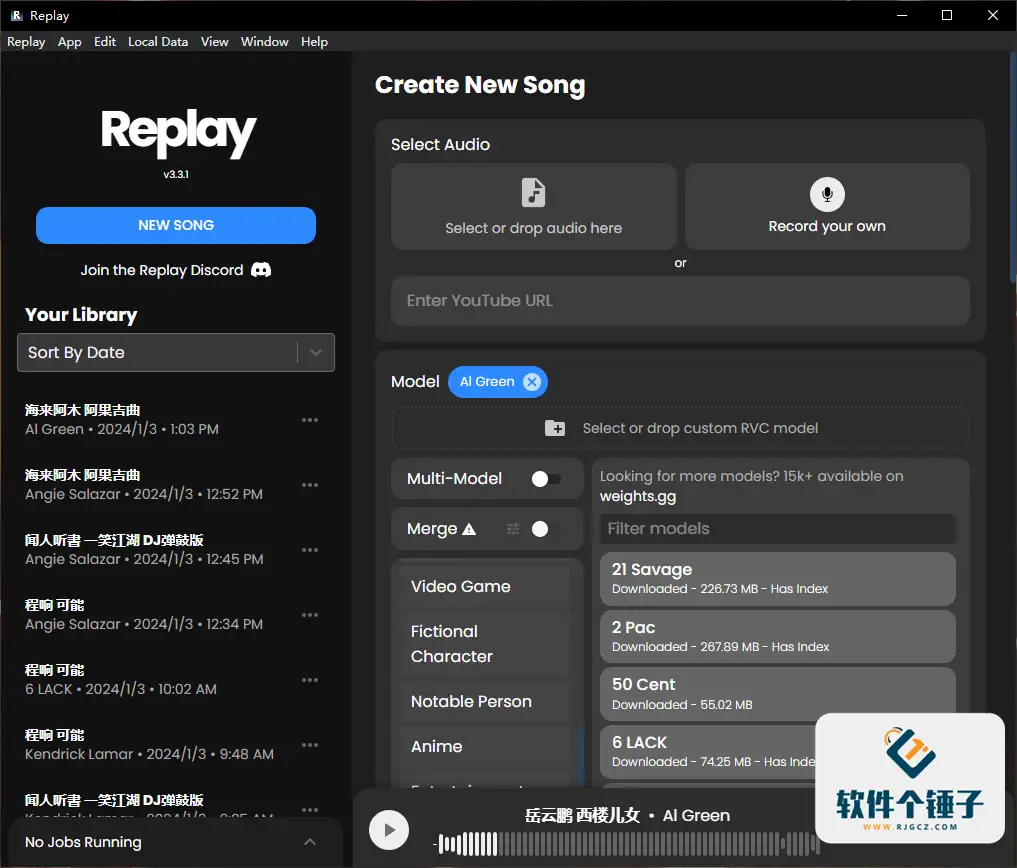This screenshot has height=868, width=1017.
Task: Follow the weights.gg link
Action: pyautogui.click(x=638, y=497)
